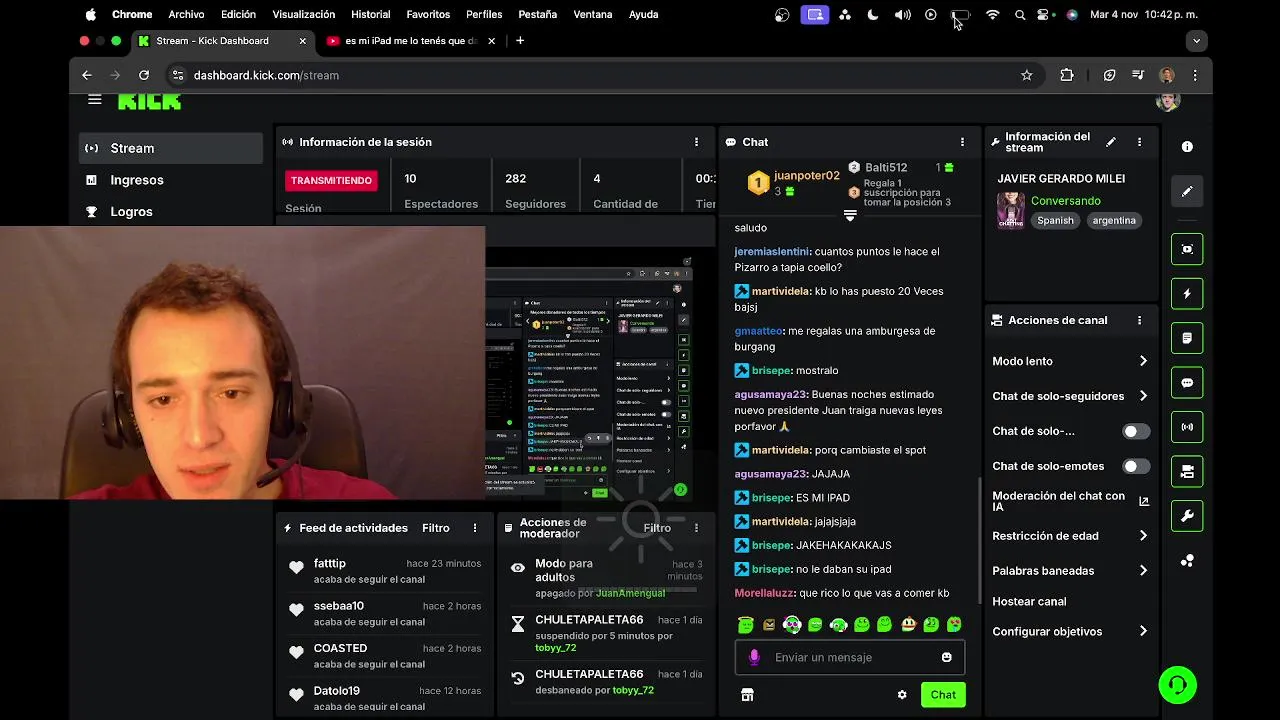Open the emoji picker in message box
Viewport: 1280px width, 720px height.
[946, 657]
